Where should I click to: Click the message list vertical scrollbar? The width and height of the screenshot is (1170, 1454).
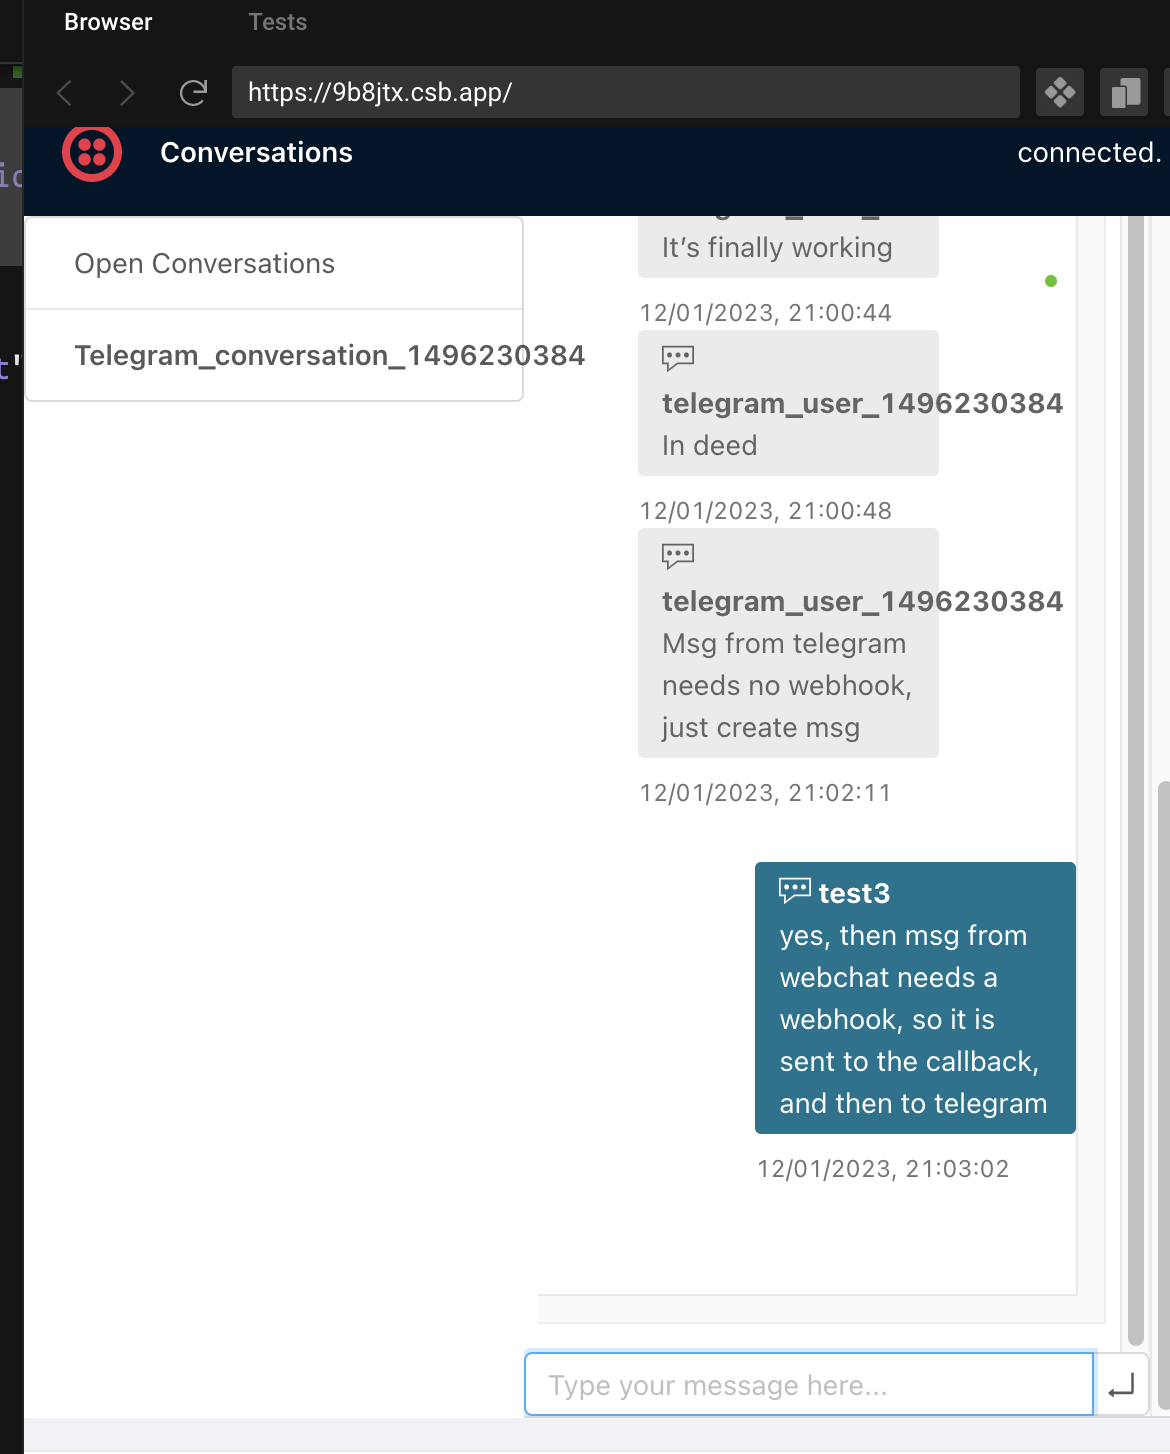coord(1135,780)
